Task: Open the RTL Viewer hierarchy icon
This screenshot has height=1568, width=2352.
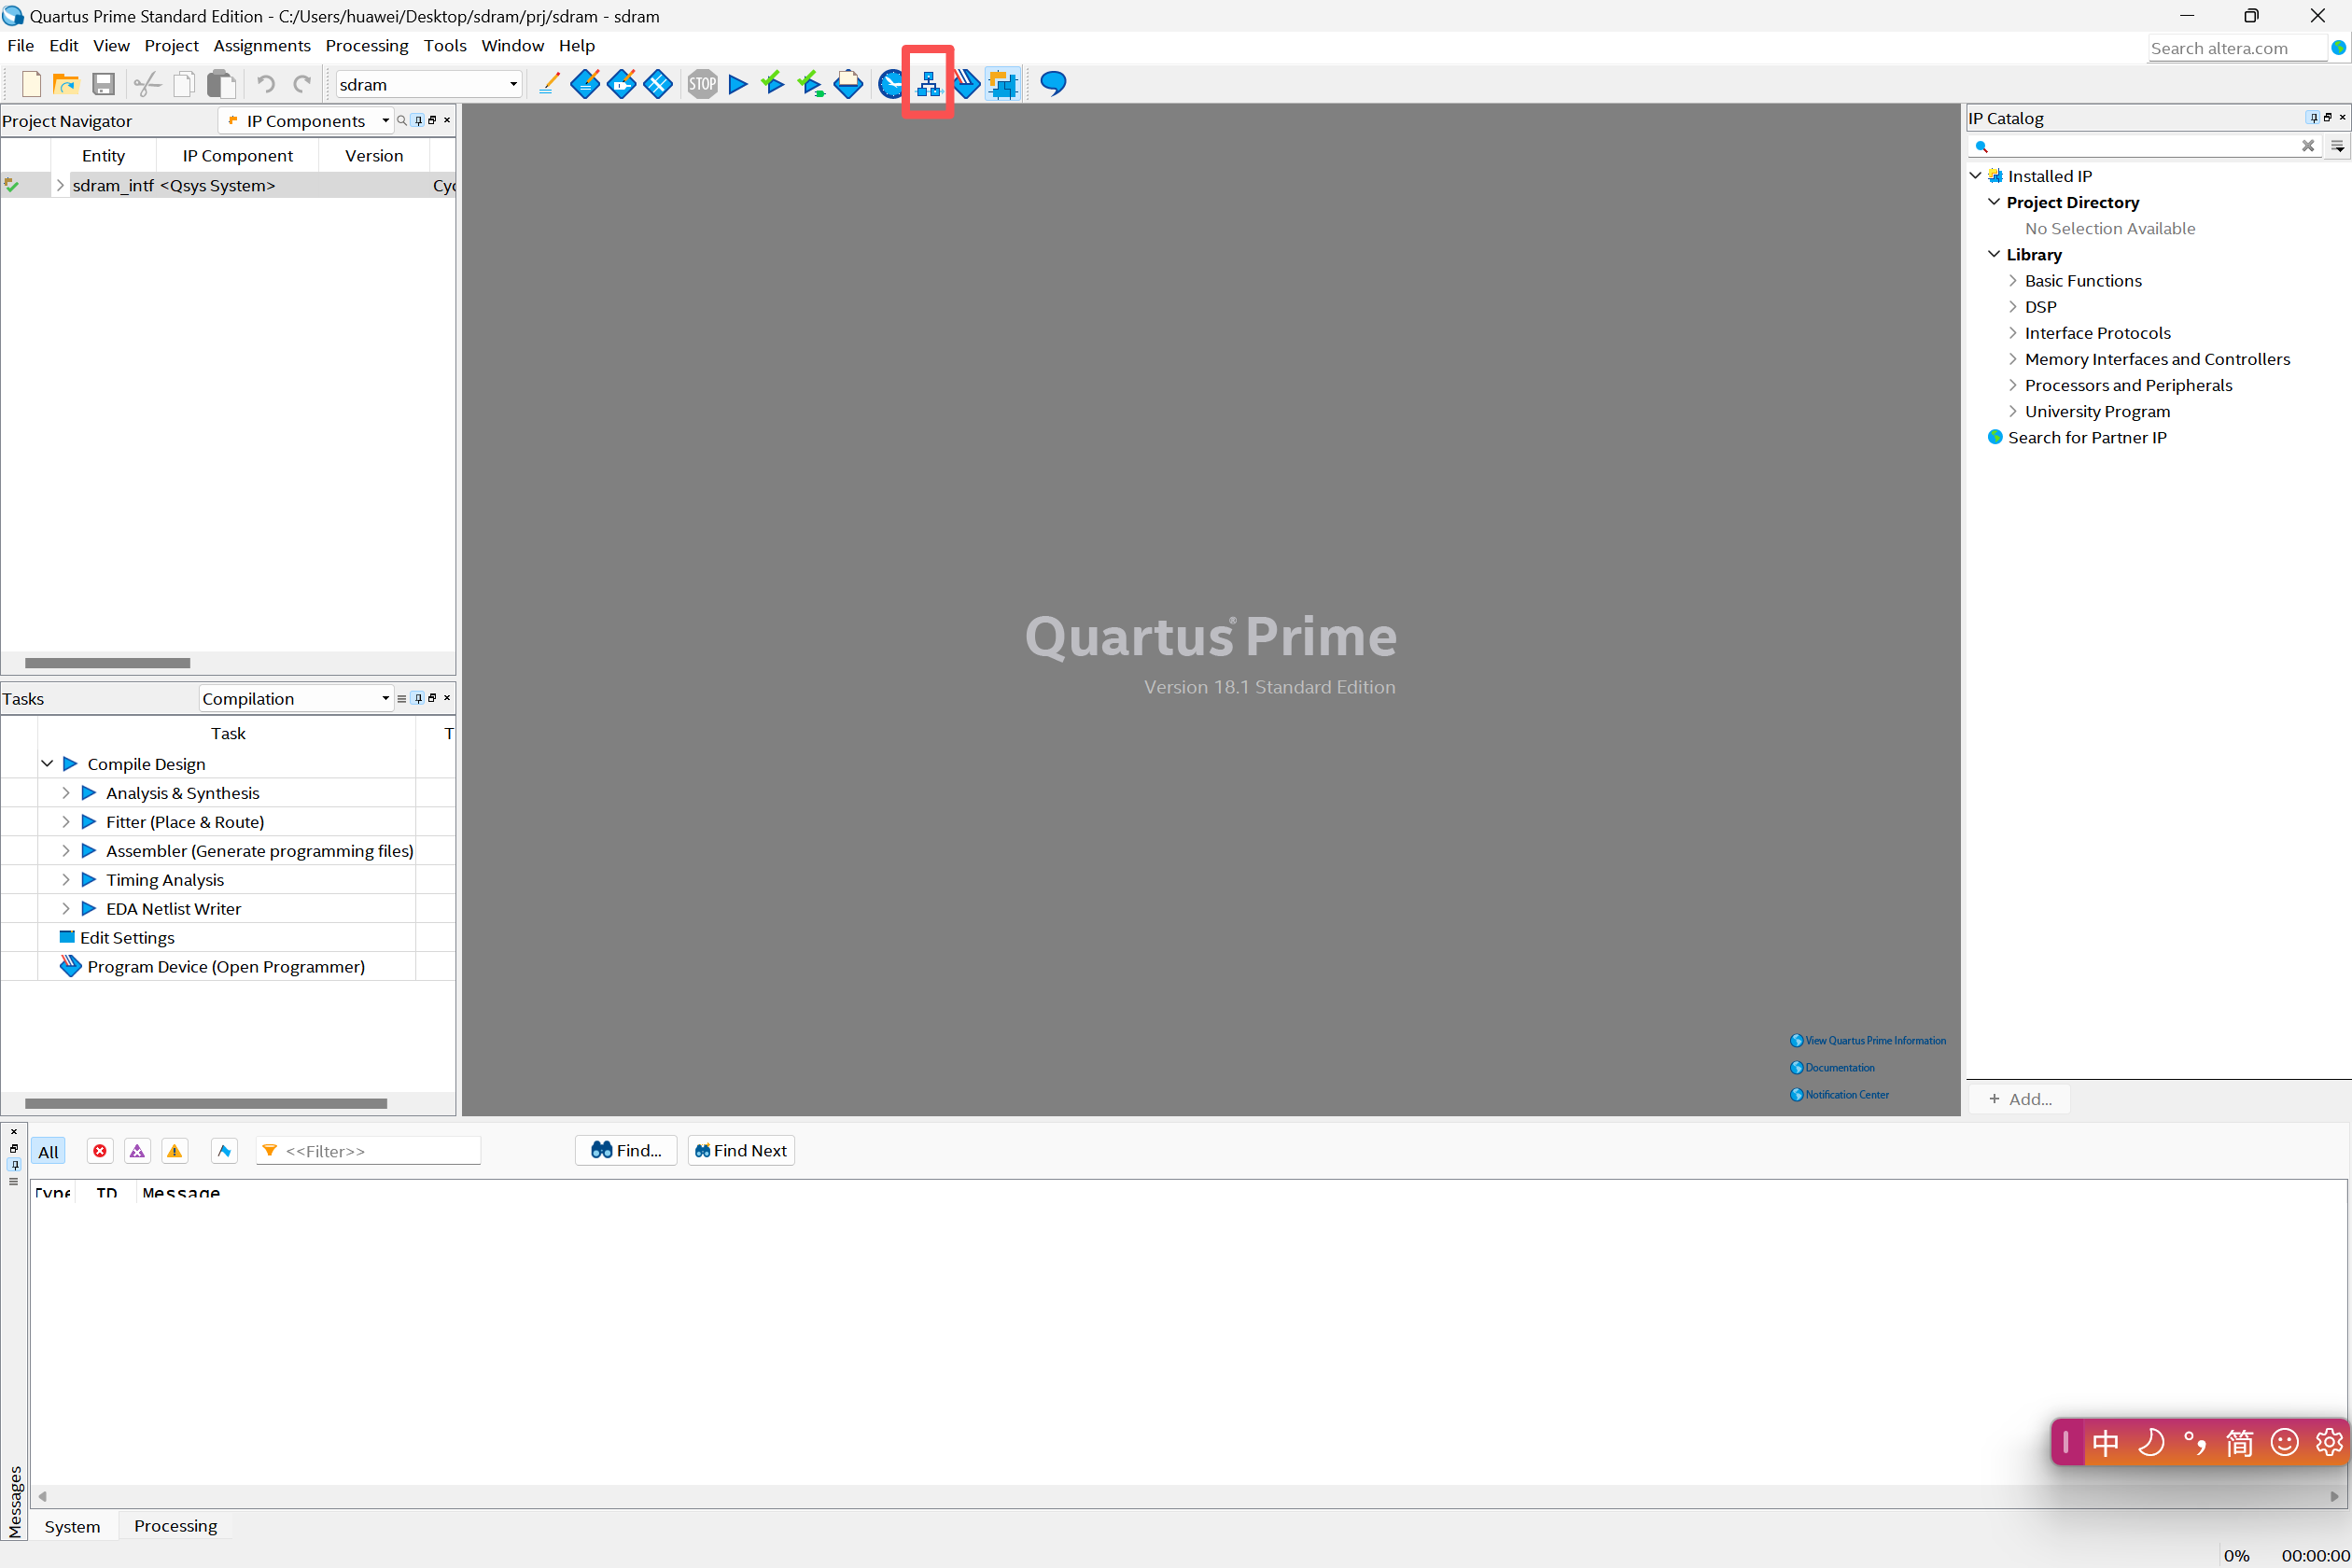Action: [x=928, y=84]
